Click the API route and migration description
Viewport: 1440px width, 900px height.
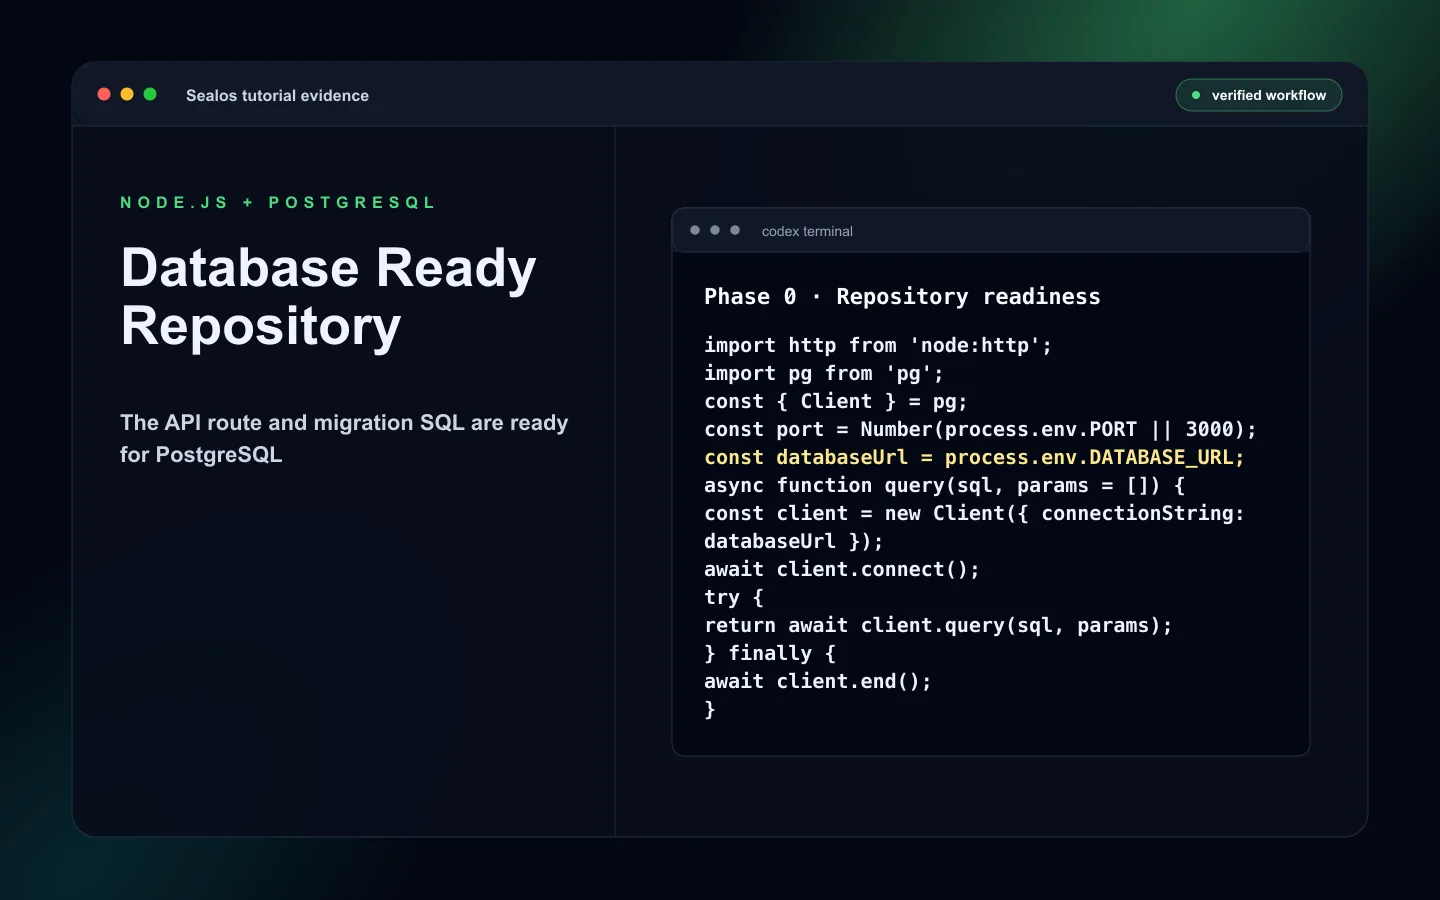344,438
